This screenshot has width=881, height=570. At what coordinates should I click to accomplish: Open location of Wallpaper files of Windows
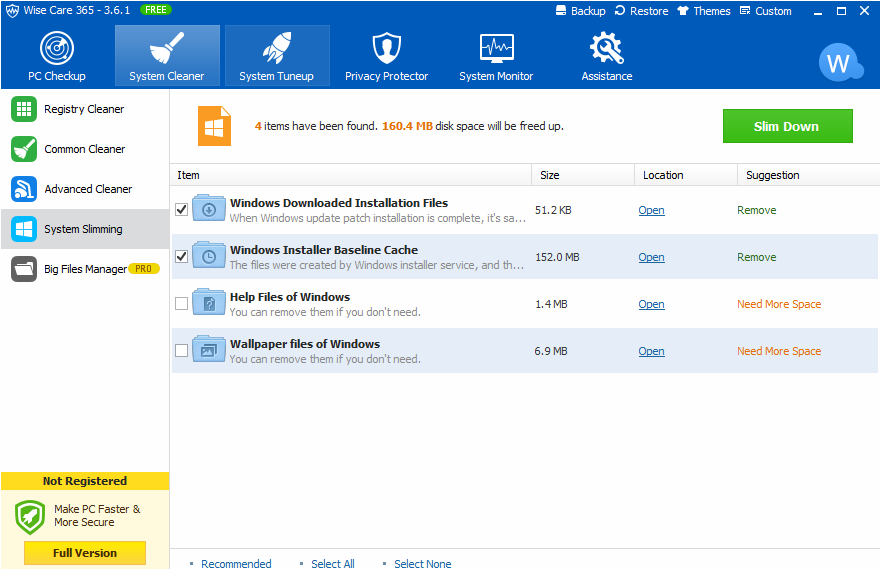[x=651, y=351]
